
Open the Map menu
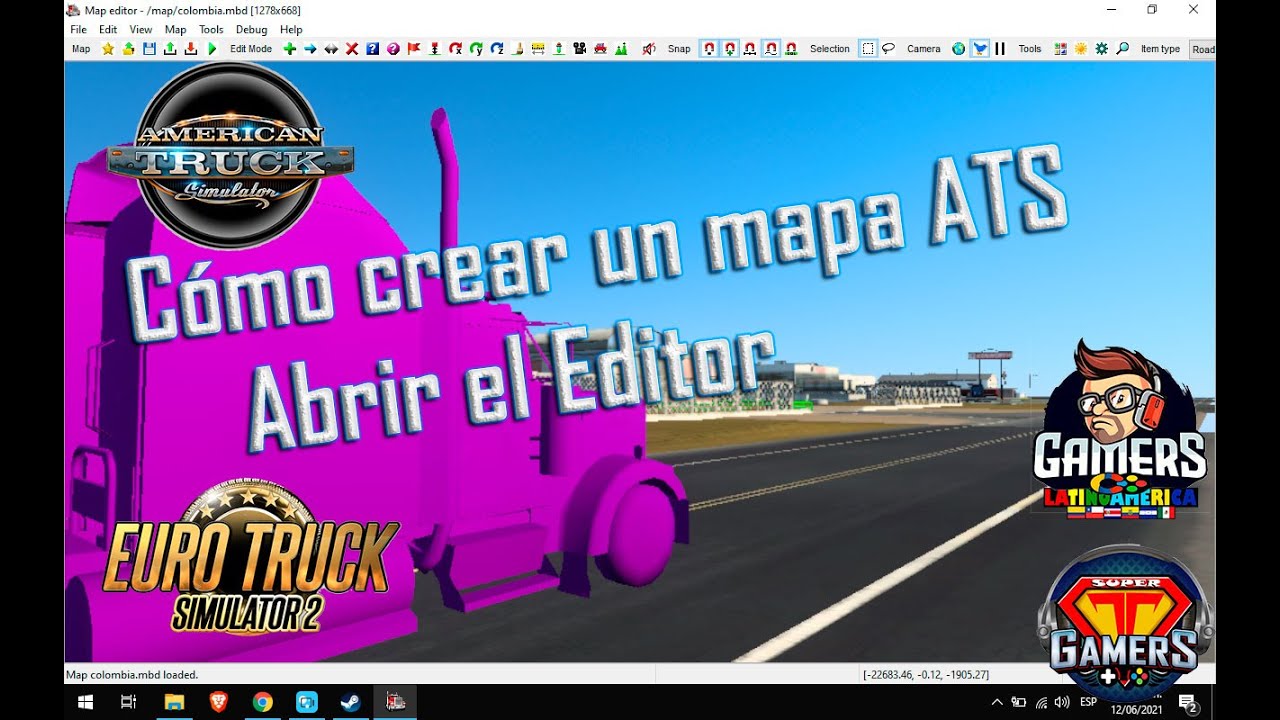176,30
